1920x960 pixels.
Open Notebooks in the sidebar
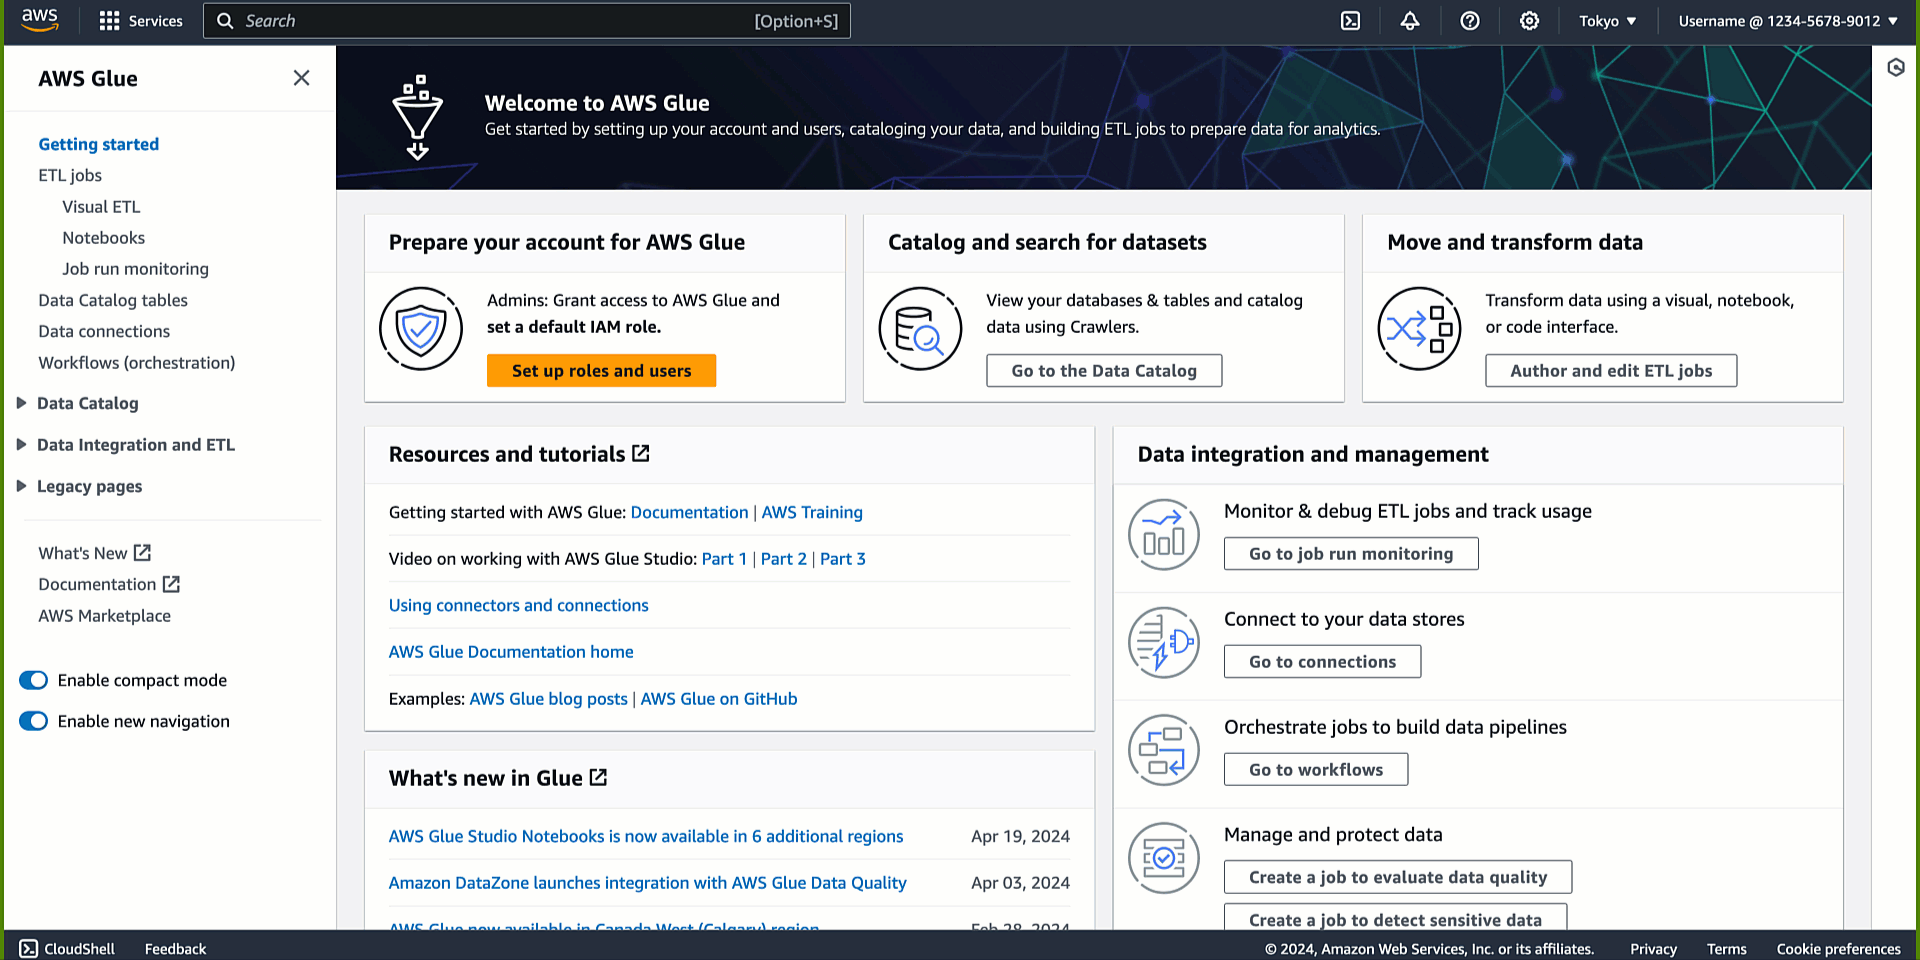click(104, 238)
